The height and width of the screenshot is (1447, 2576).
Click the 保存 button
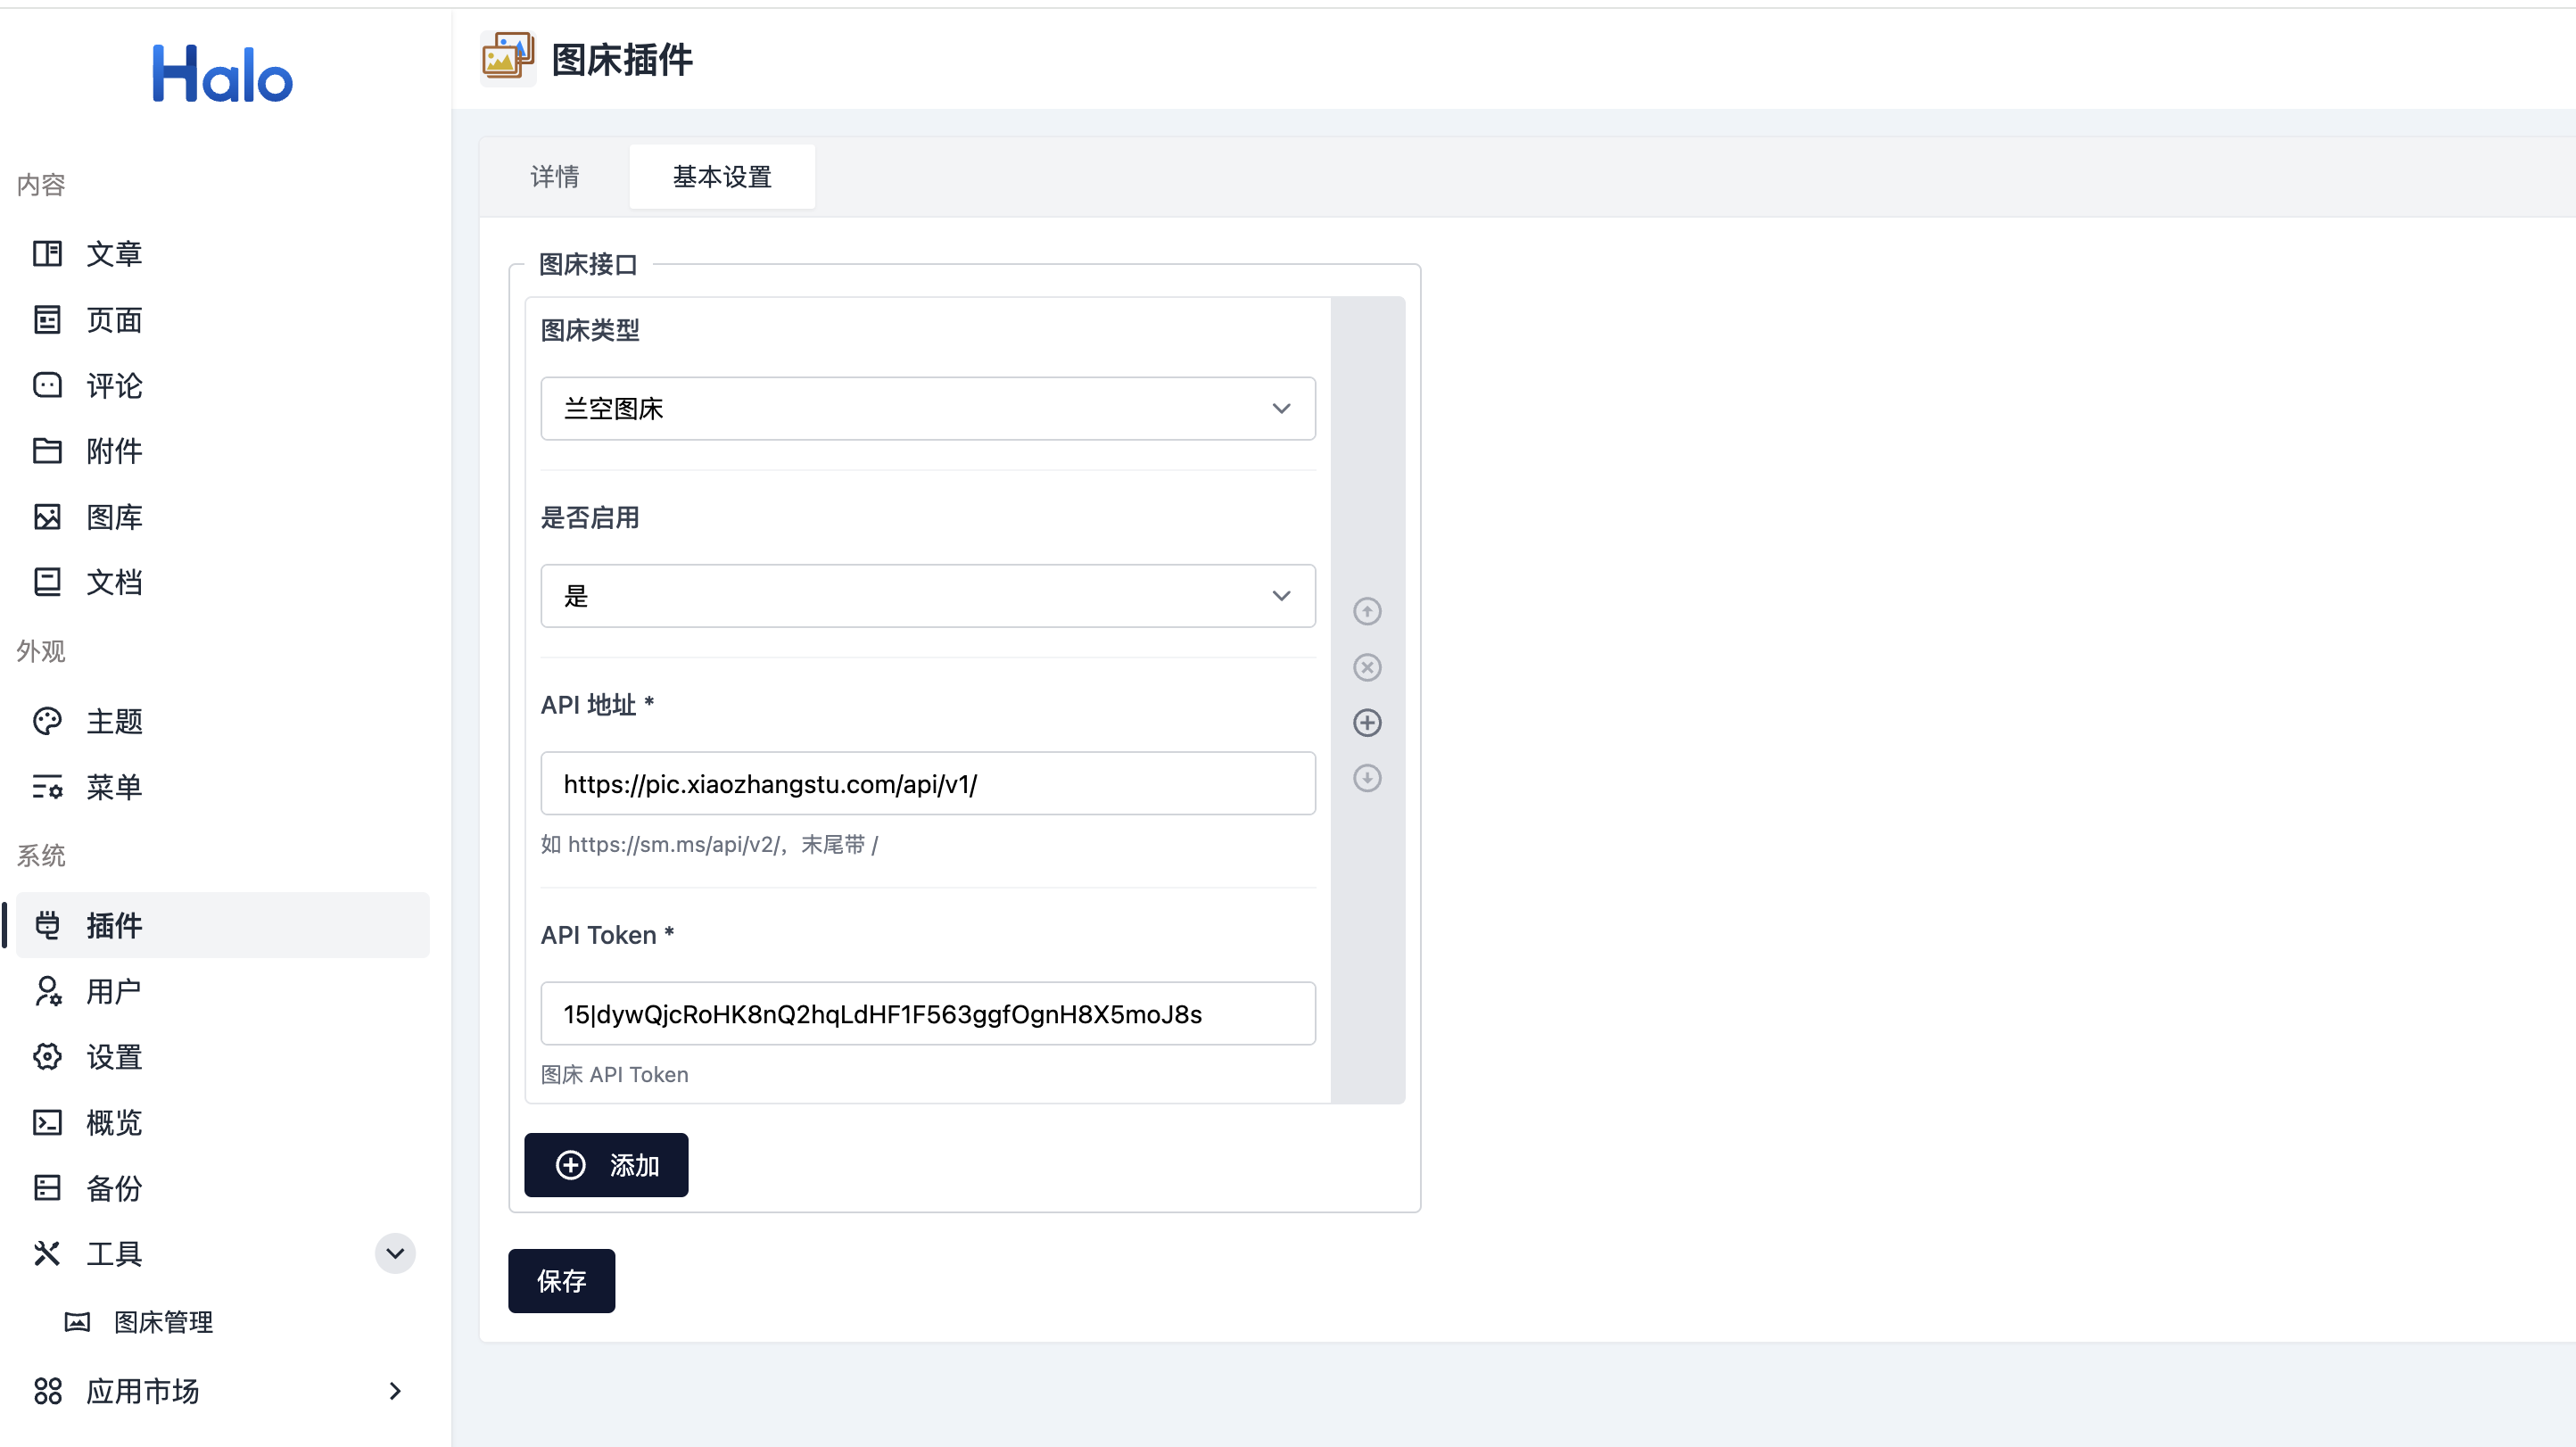[561, 1281]
